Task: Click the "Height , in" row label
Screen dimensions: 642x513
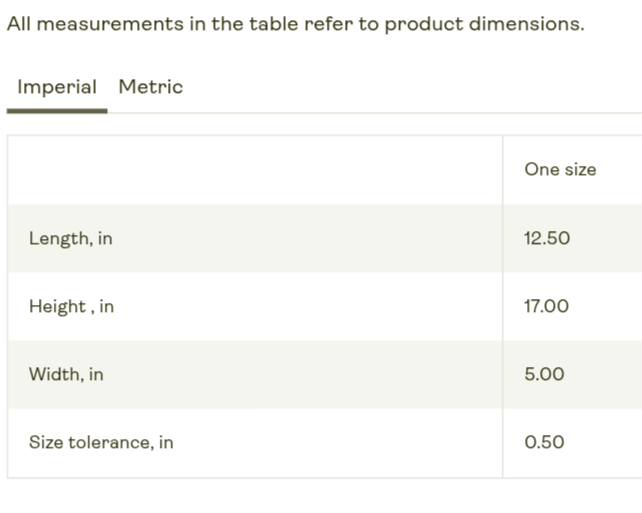Action: pos(71,307)
